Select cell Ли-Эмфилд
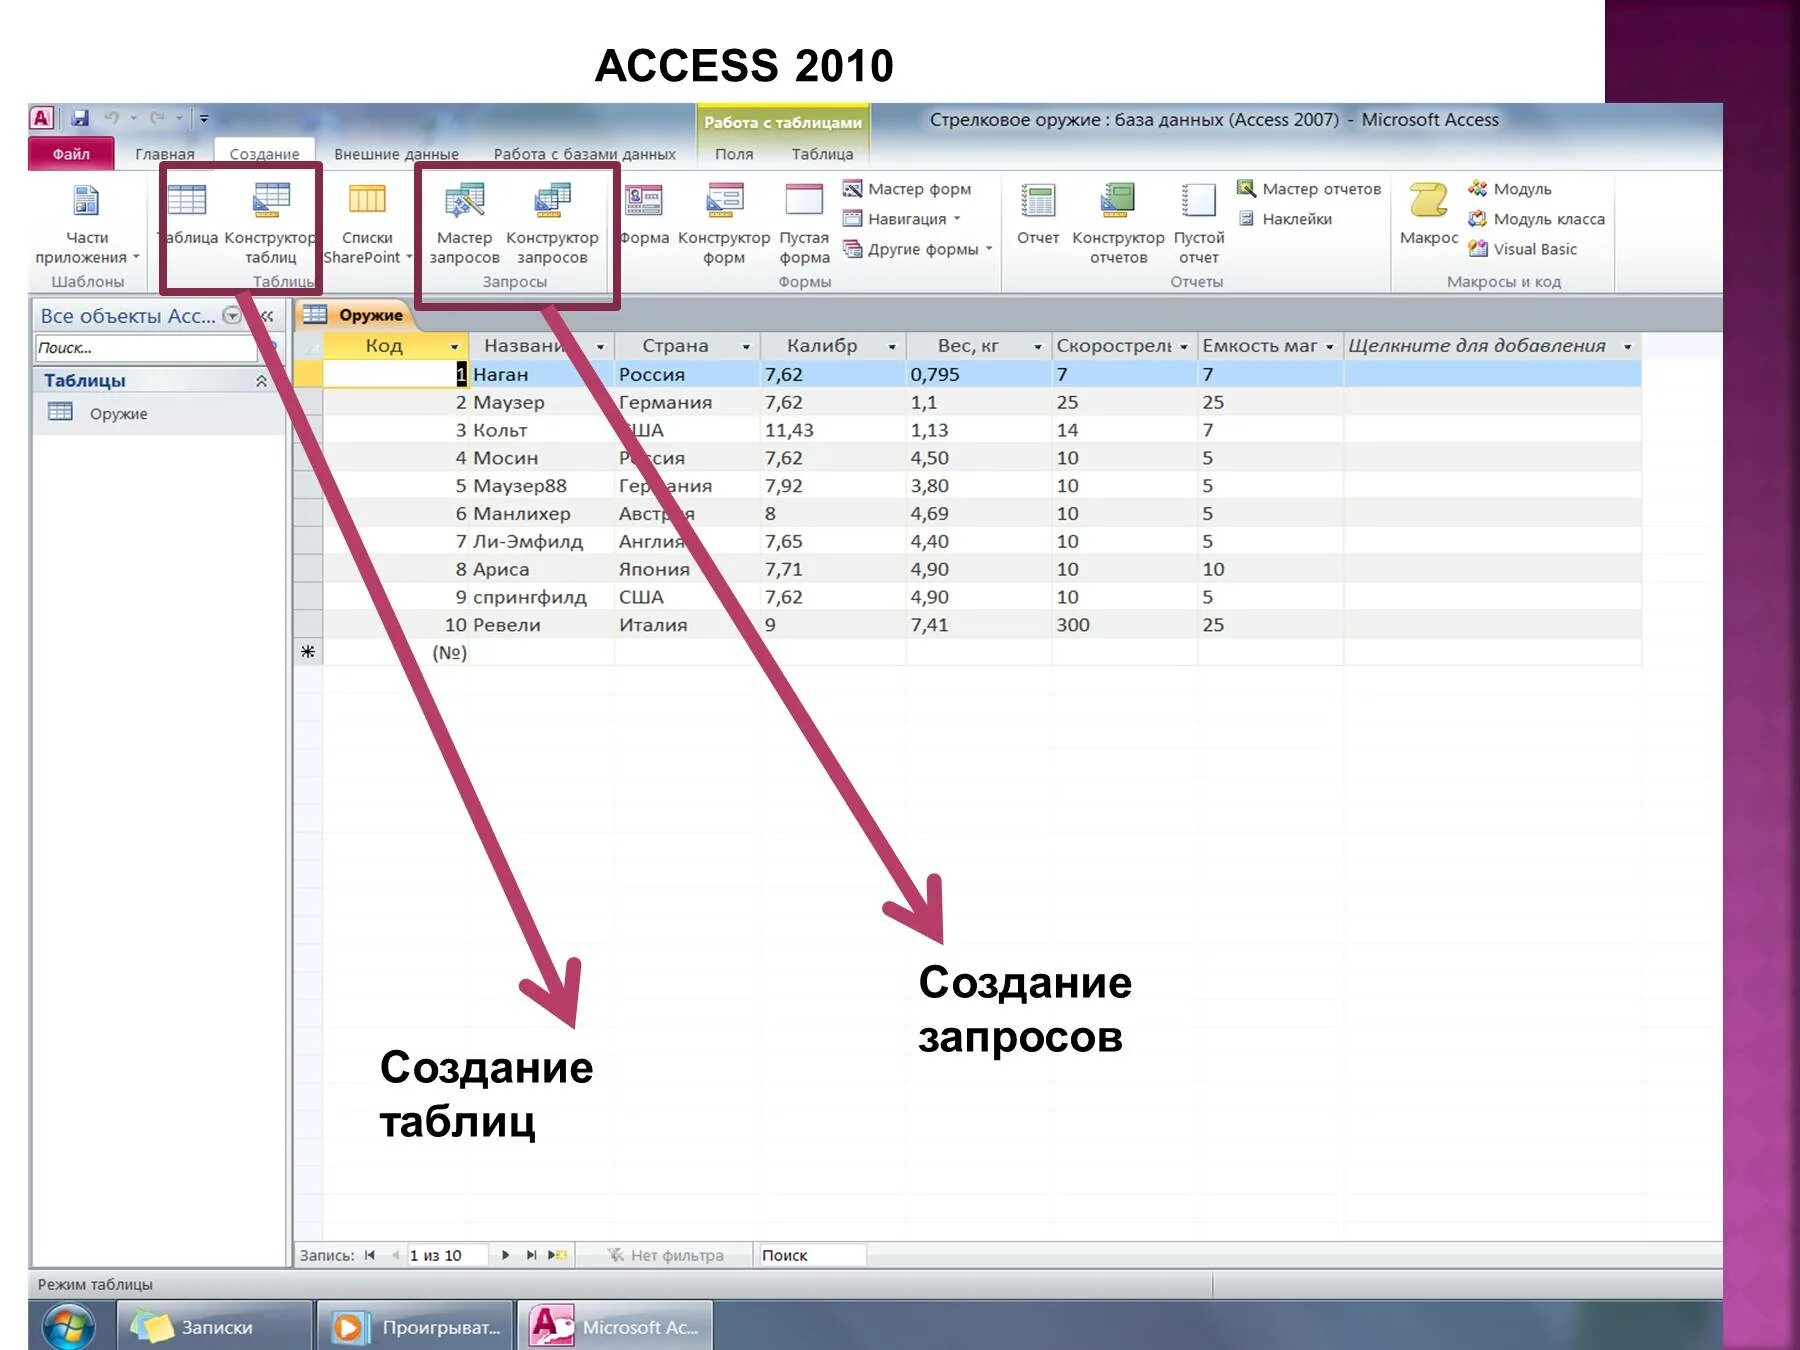 (x=540, y=541)
